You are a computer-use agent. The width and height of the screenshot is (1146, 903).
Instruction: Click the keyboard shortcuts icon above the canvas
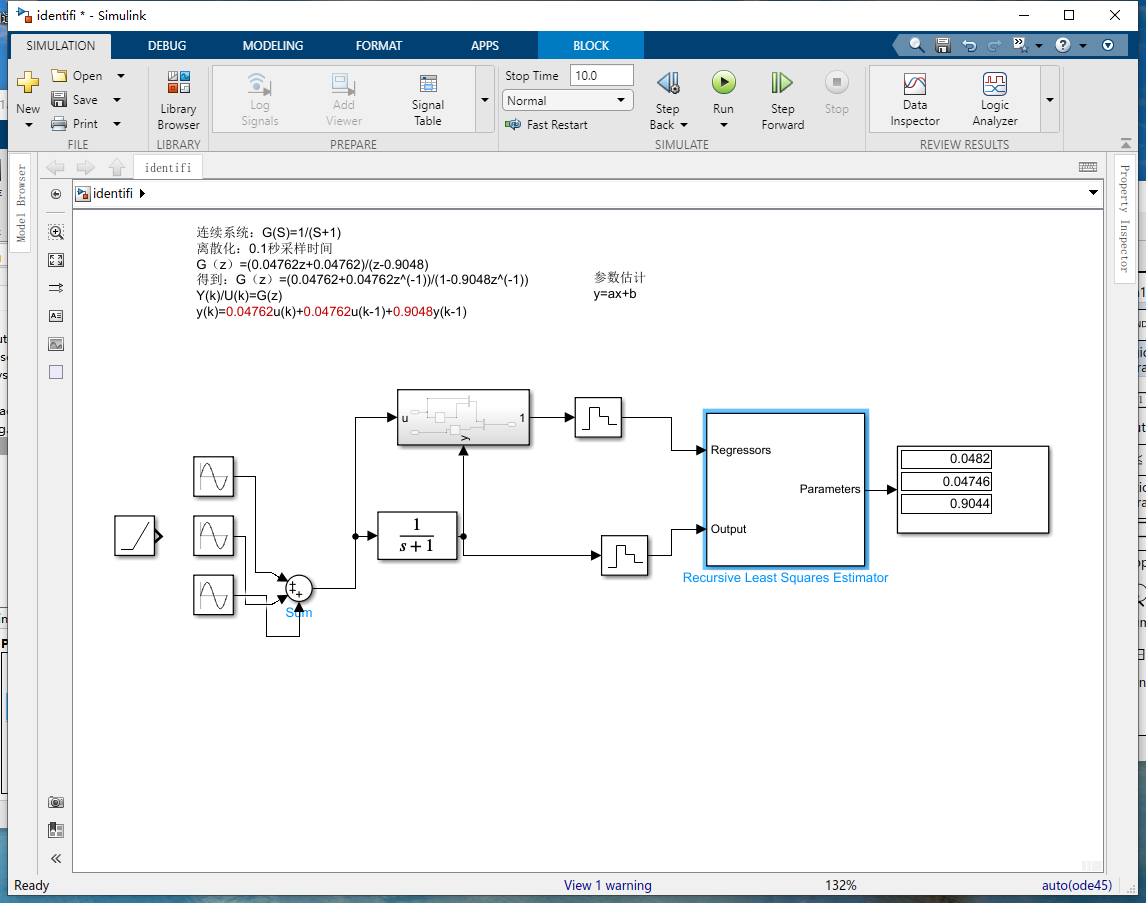coord(1088,167)
